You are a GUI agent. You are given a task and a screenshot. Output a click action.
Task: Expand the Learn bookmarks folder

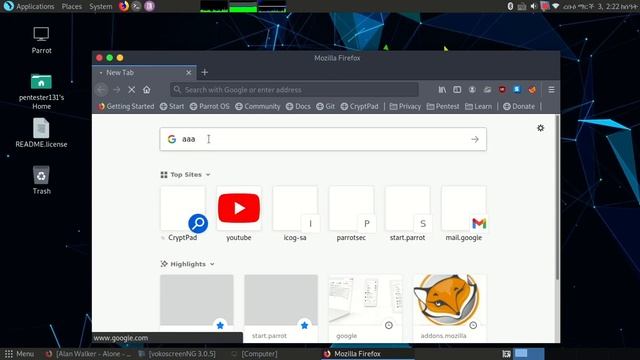[x=478, y=107]
